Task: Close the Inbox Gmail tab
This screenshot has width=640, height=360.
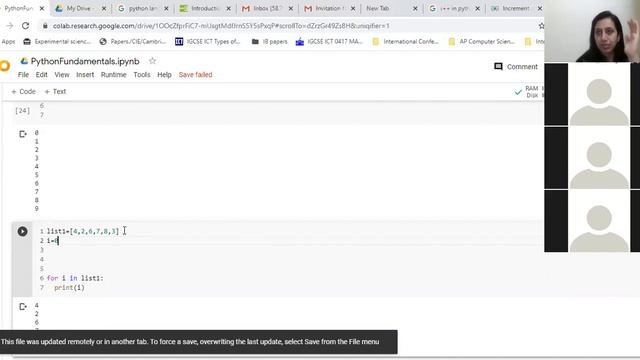Action: [x=291, y=8]
